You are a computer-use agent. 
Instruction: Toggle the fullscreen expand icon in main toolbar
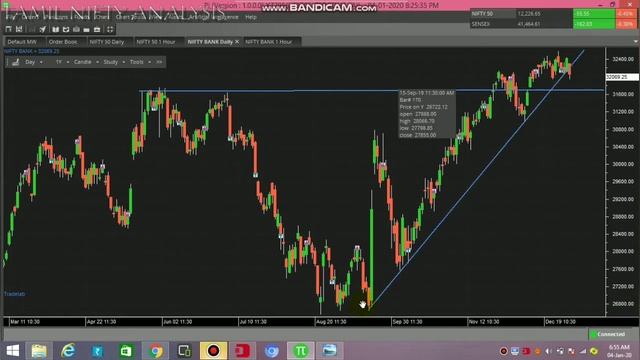click(x=110, y=29)
